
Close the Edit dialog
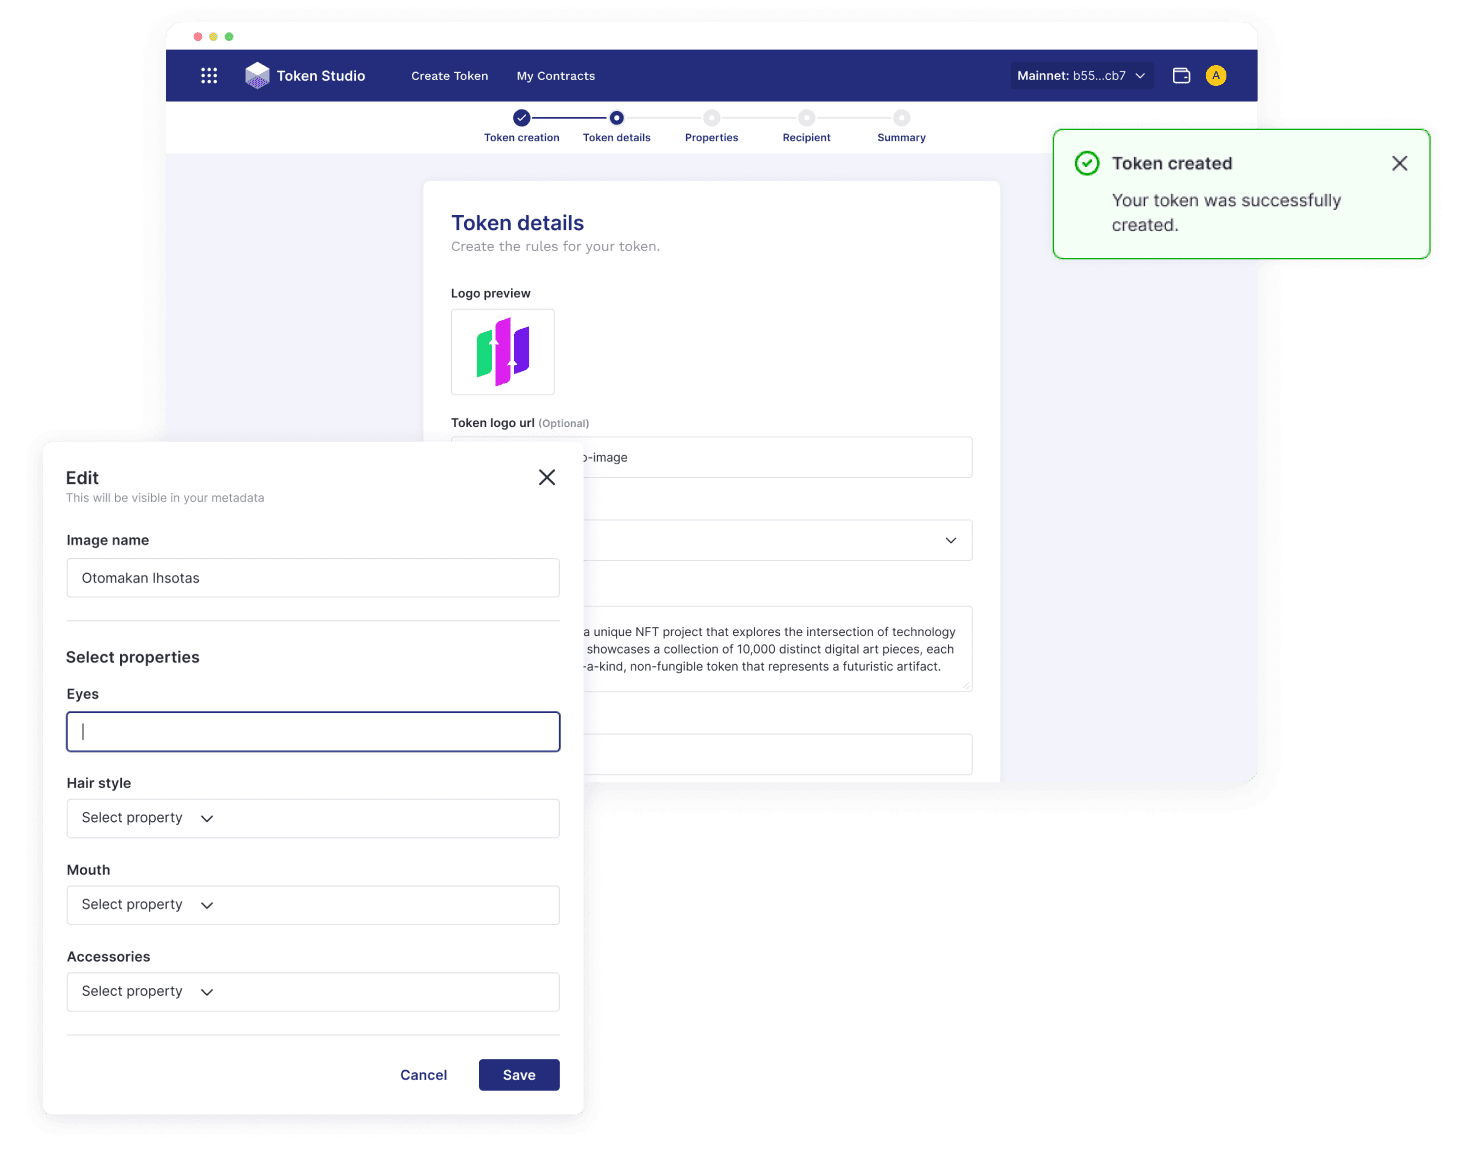pyautogui.click(x=547, y=477)
